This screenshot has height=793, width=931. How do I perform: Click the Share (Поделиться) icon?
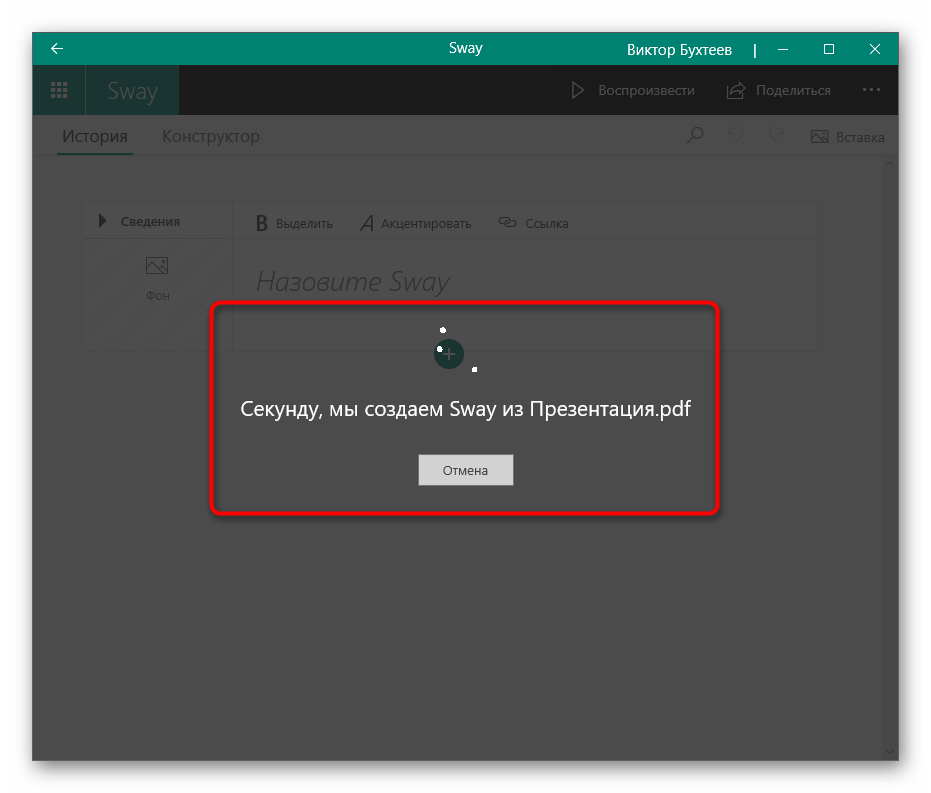[x=736, y=90]
